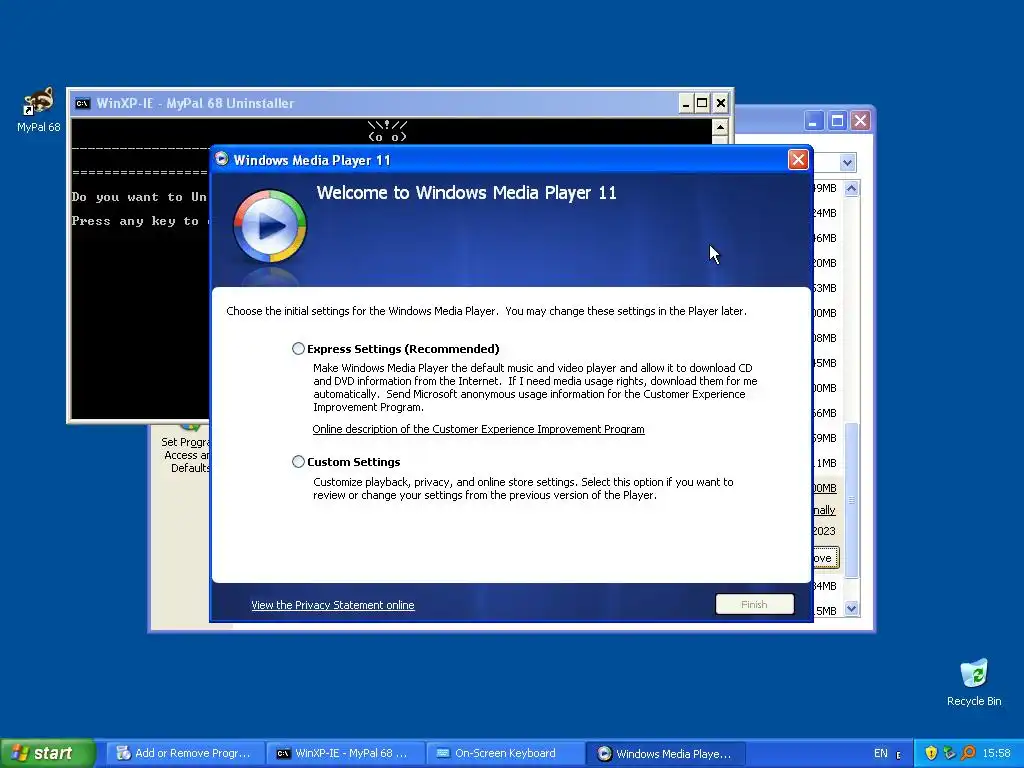
Task: Click the security shield tray icon
Action: click(x=931, y=753)
